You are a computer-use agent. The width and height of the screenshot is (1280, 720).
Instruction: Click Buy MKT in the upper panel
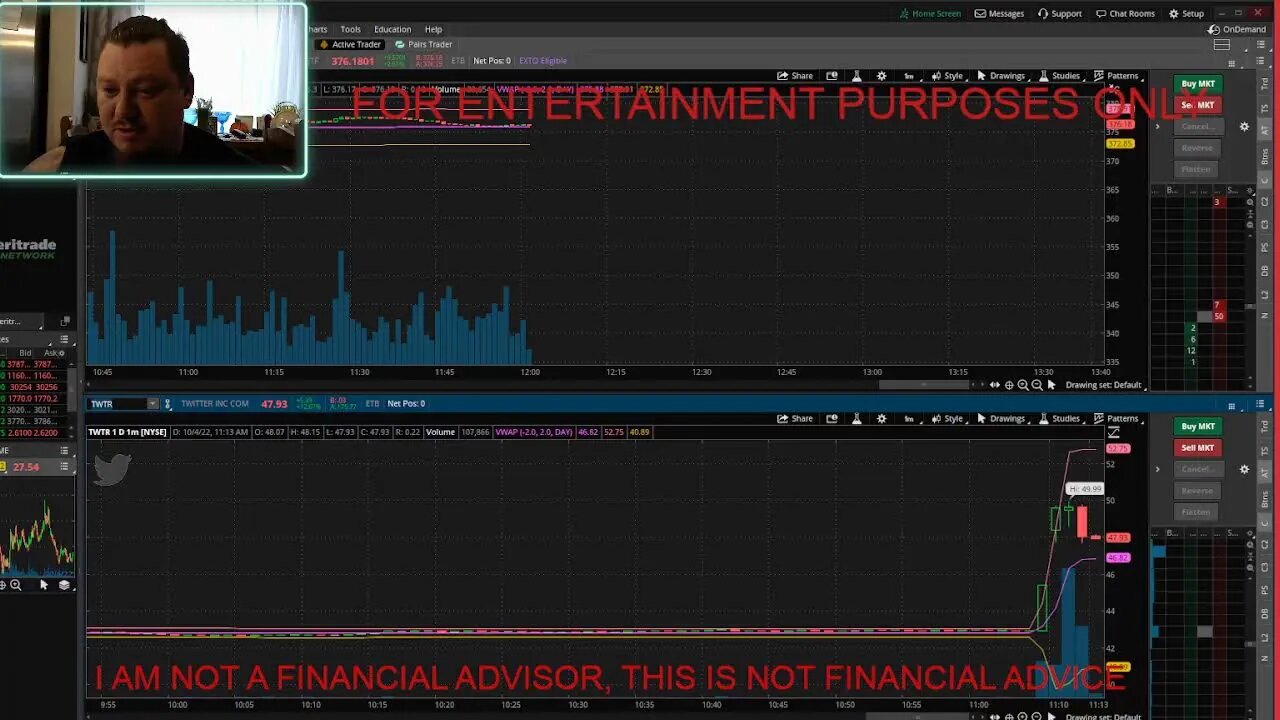click(x=1198, y=84)
